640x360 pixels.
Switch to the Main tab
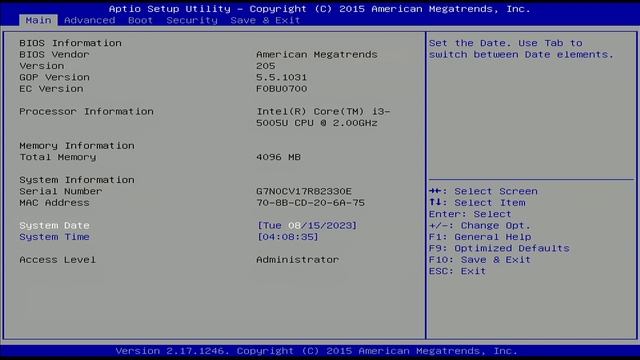pos(38,20)
